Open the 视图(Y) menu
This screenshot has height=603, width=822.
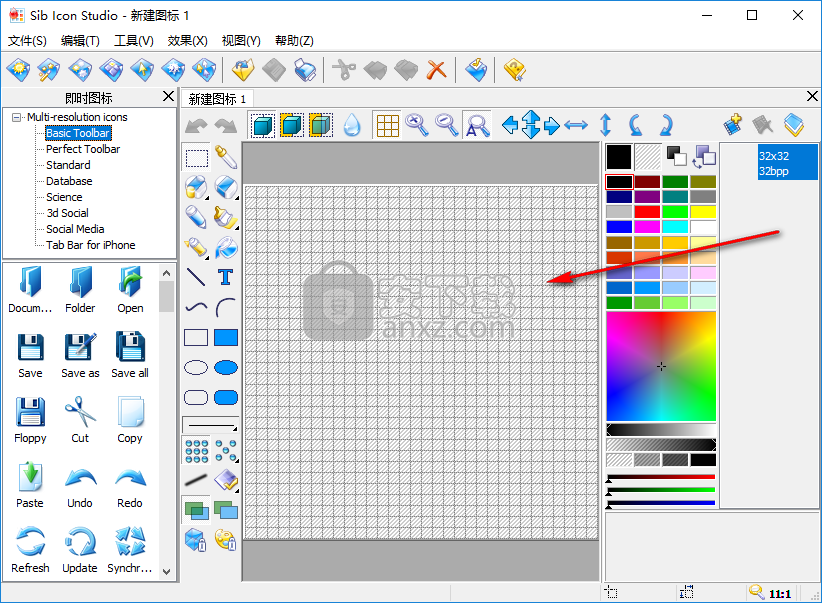(x=241, y=41)
